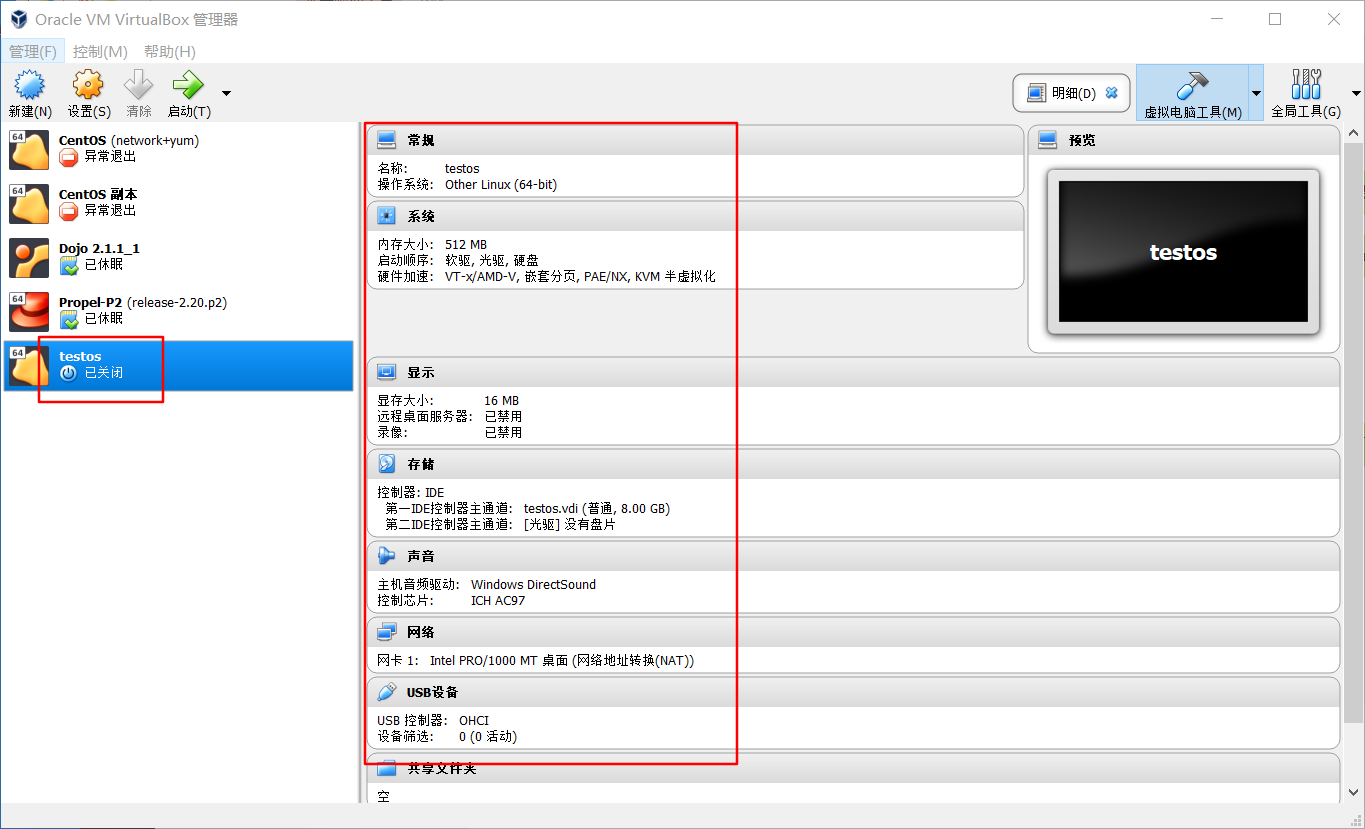Click the Other Linux (64-bit) OS value
This screenshot has width=1365, height=829.
(x=501, y=184)
